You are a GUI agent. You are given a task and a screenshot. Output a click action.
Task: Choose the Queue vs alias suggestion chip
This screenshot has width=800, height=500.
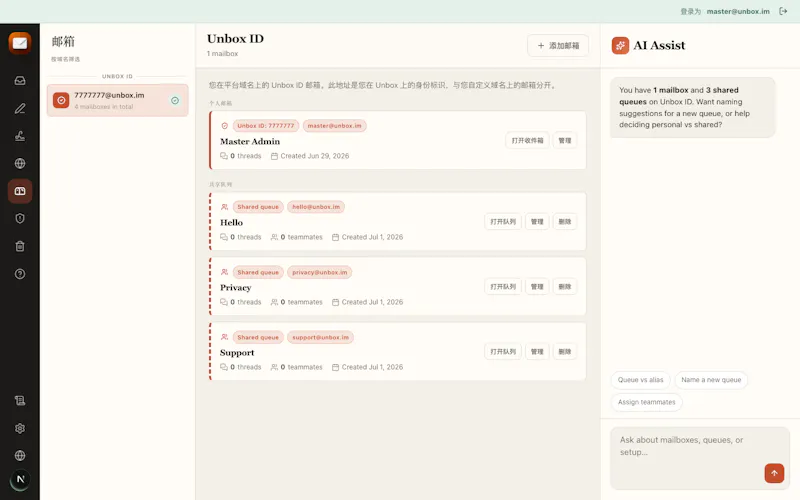click(x=640, y=380)
